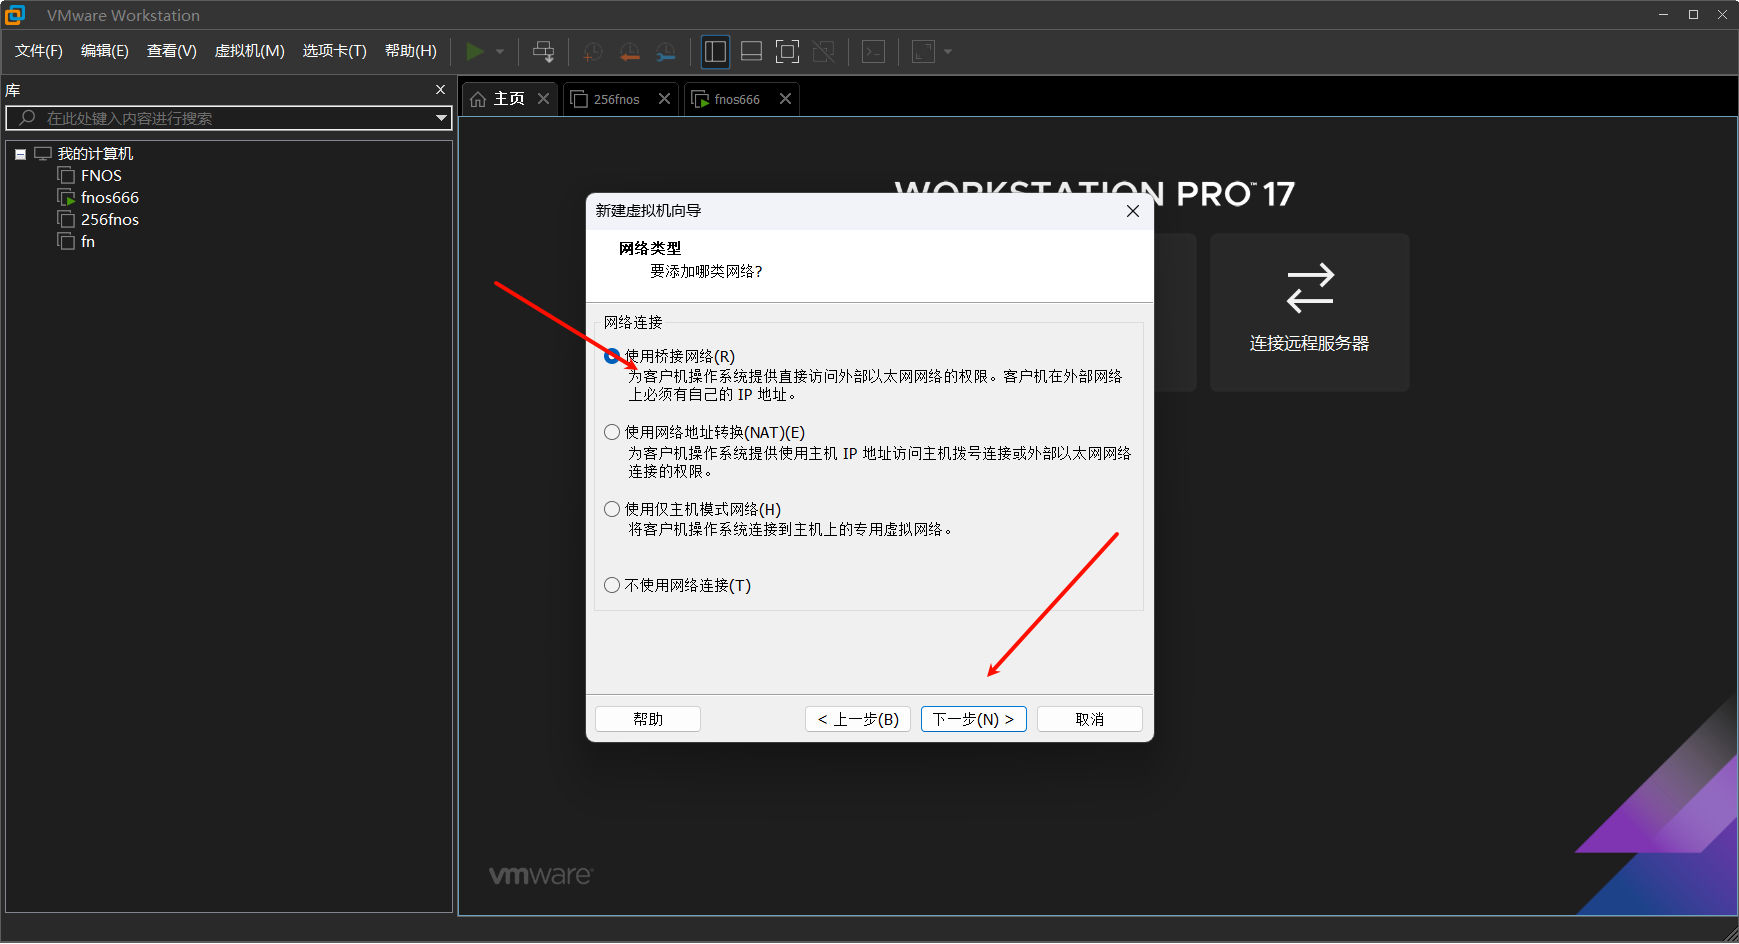Open the stretch display dropdown arrow
This screenshot has height=944, width=1739.
[948, 51]
